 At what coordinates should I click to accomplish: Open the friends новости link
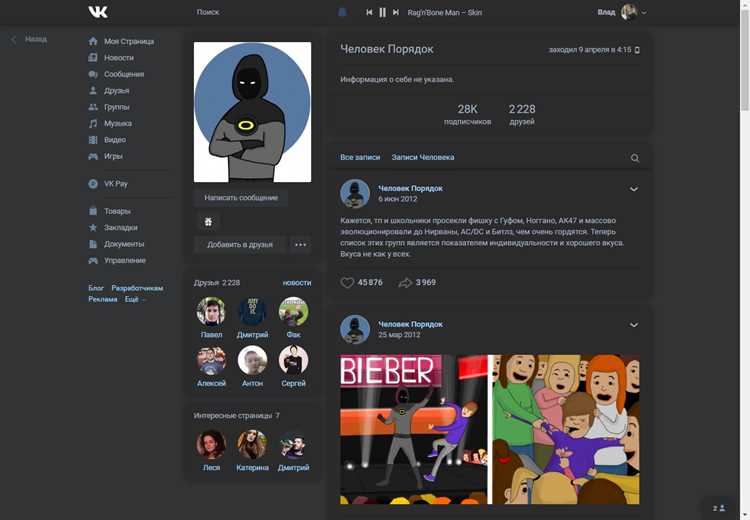tap(297, 283)
